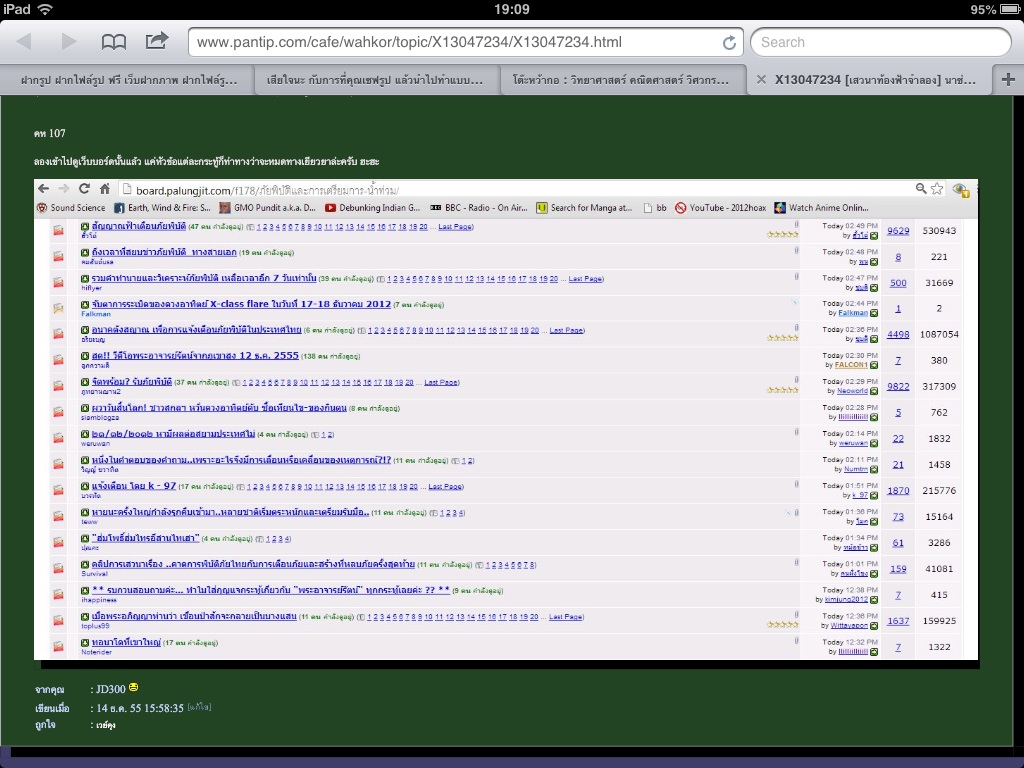Click the star bookmark icon in embedded browser
This screenshot has height=768, width=1024.
point(937,189)
